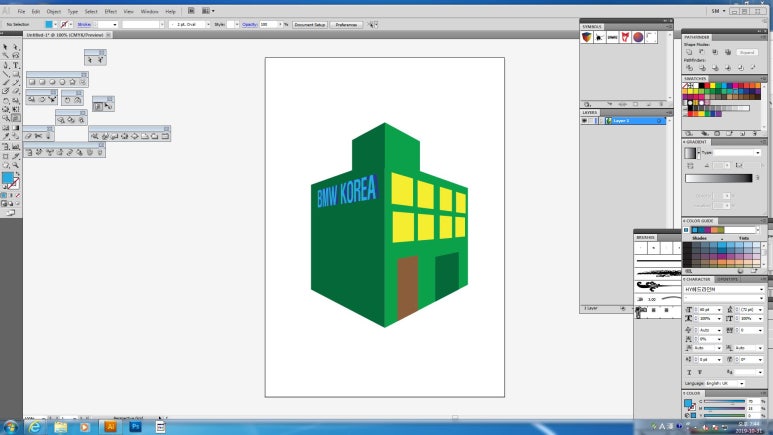
Task: Open the Symbol Libraries menu icon in the Symbols panel
Action: pyautogui.click(x=587, y=104)
